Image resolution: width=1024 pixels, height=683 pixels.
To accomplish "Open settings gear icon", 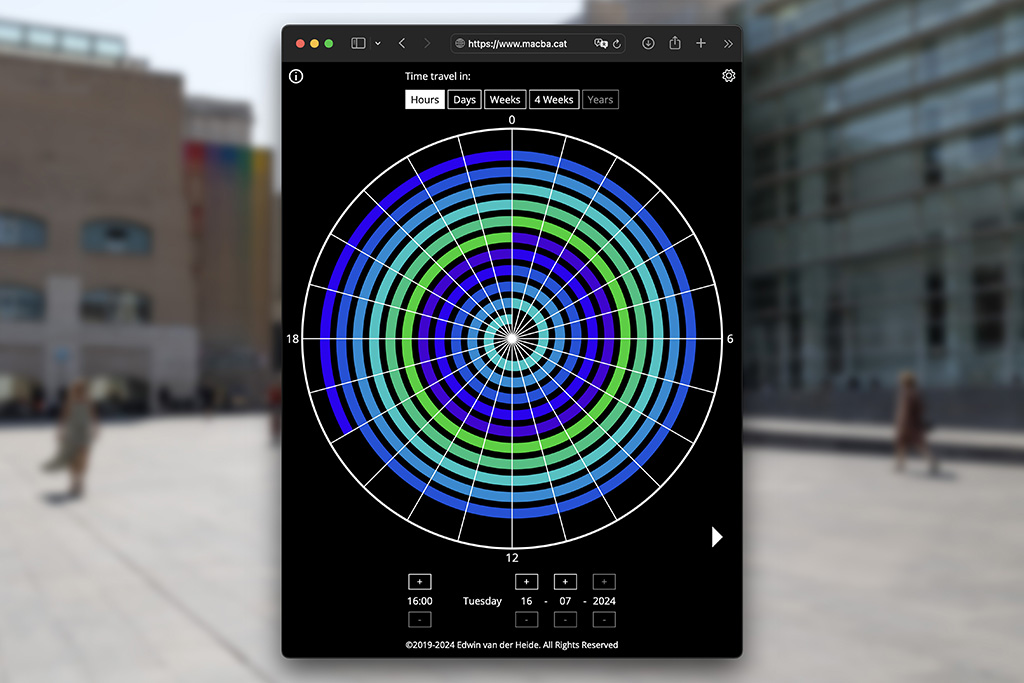I will [x=728, y=76].
